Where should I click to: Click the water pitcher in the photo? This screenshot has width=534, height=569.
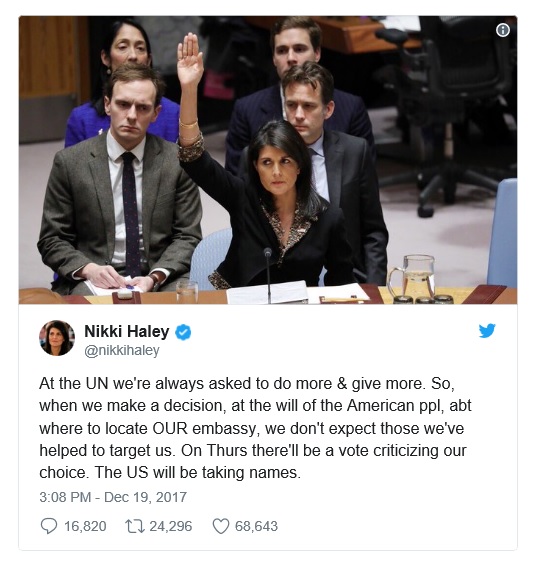(x=414, y=277)
